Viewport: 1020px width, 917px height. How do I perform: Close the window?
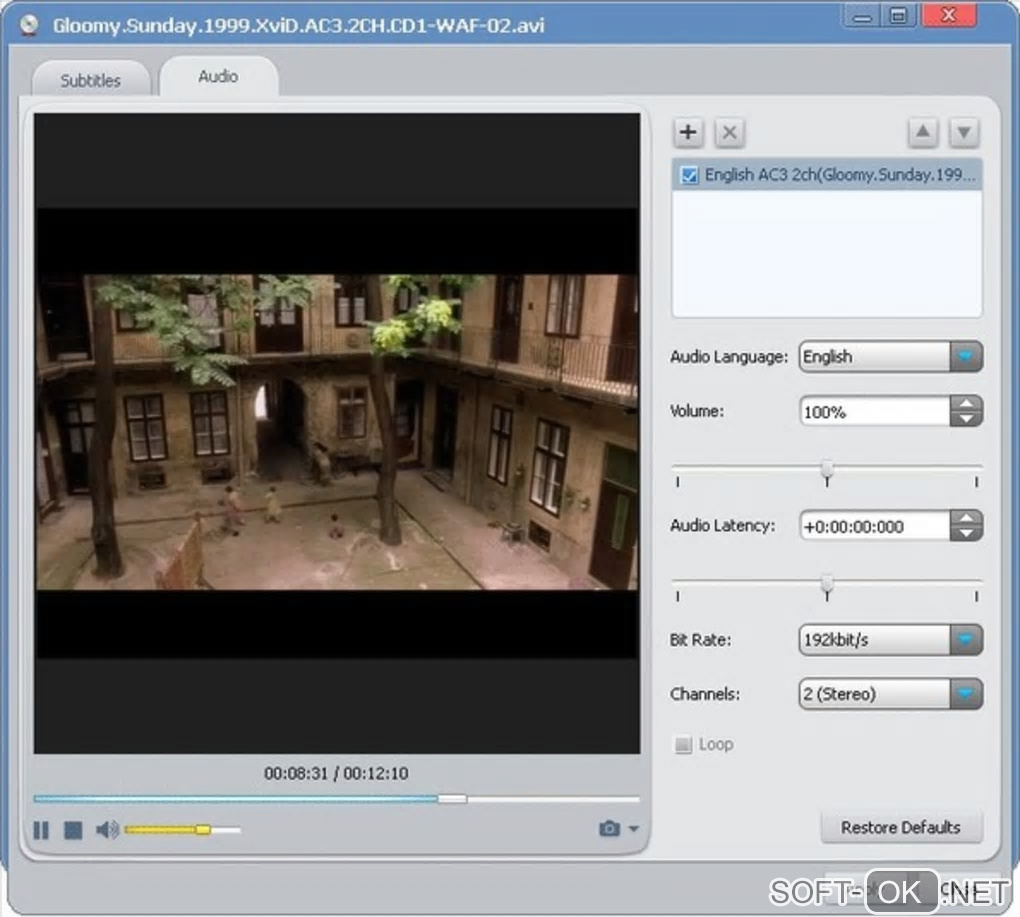(x=948, y=16)
